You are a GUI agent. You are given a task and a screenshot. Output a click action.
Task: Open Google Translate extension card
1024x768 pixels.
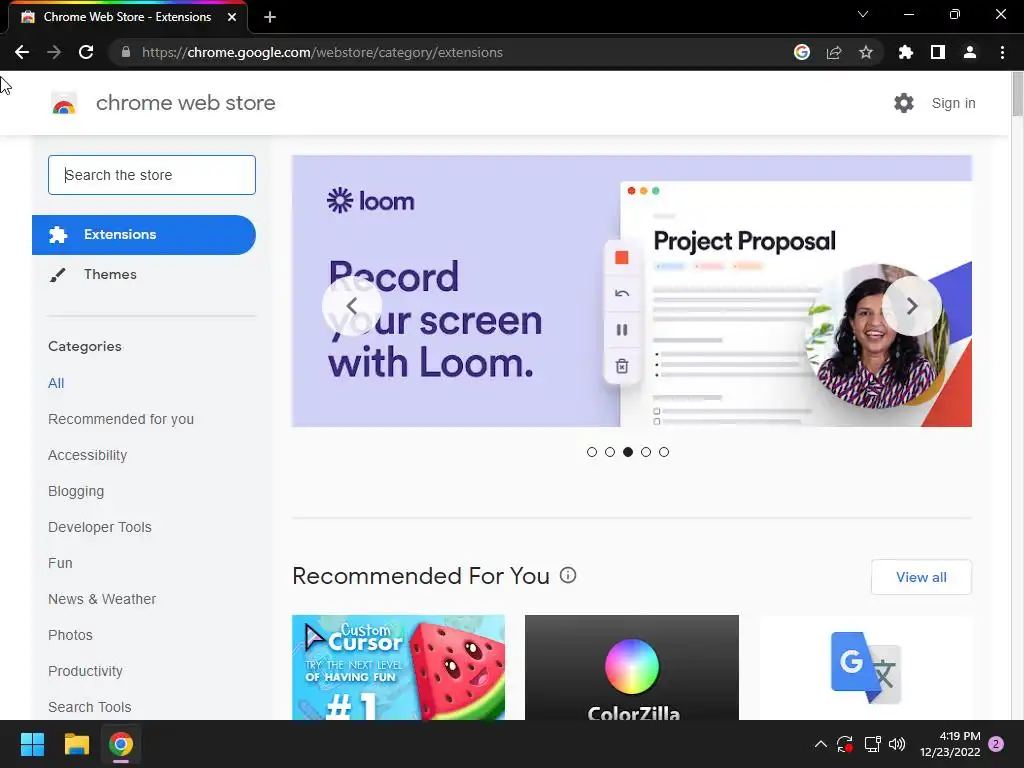(x=865, y=667)
